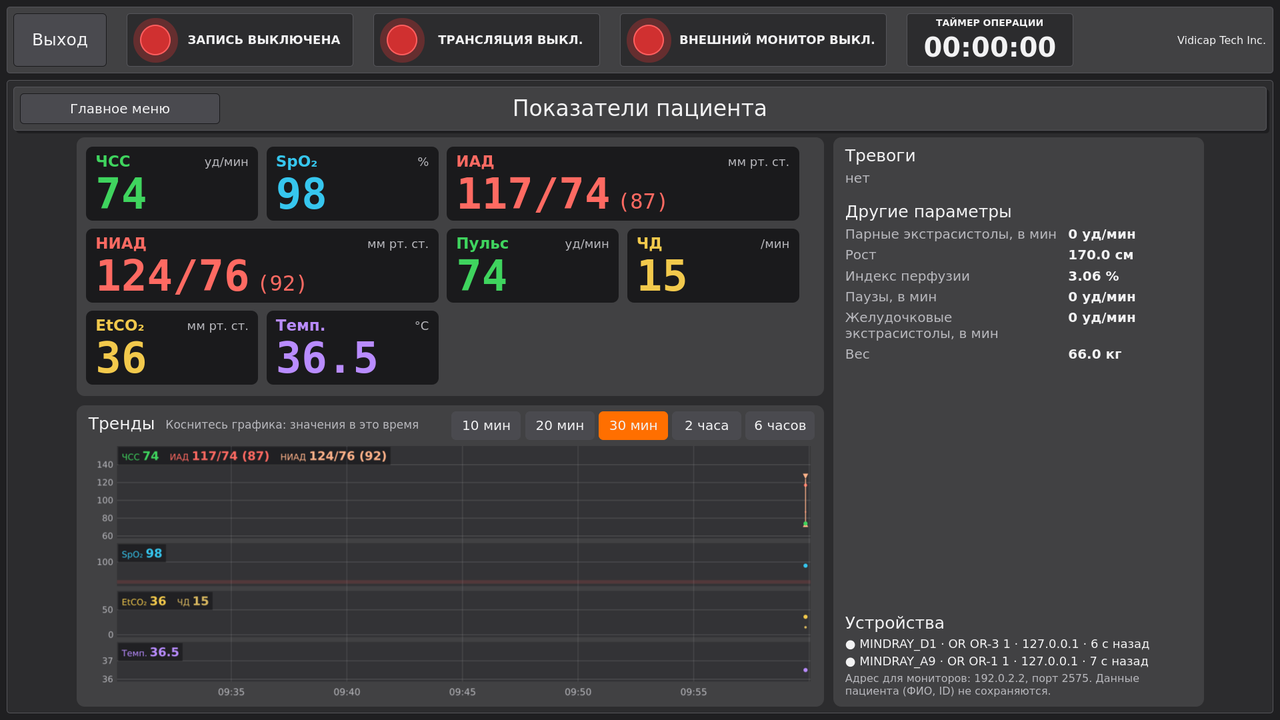Enable broadcast via 'ТРАНСЛЯЦИЯ ВЫКЛ.' button

[487, 40]
